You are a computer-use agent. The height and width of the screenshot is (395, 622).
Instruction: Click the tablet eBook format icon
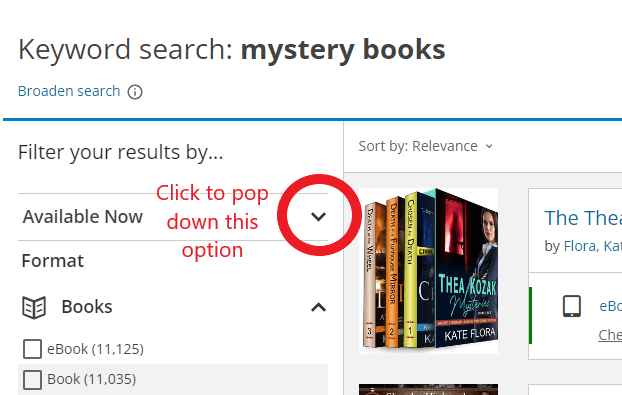point(572,306)
